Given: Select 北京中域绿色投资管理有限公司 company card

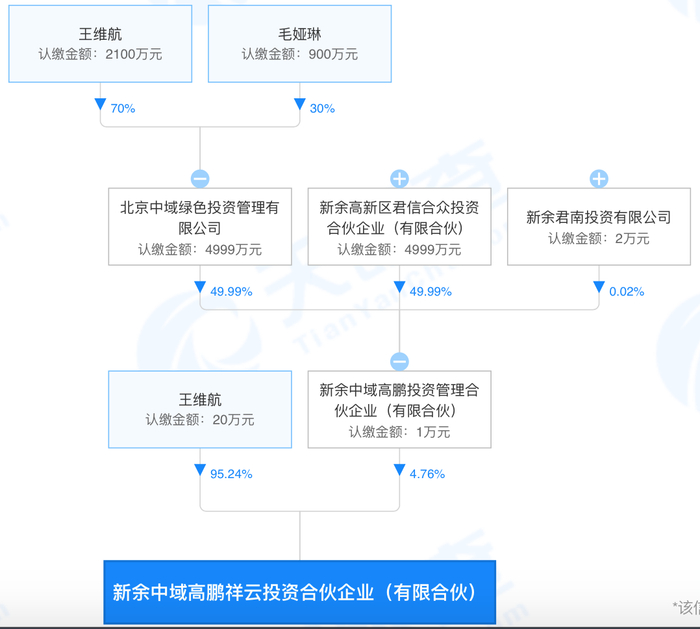Looking at the screenshot, I should [x=200, y=227].
